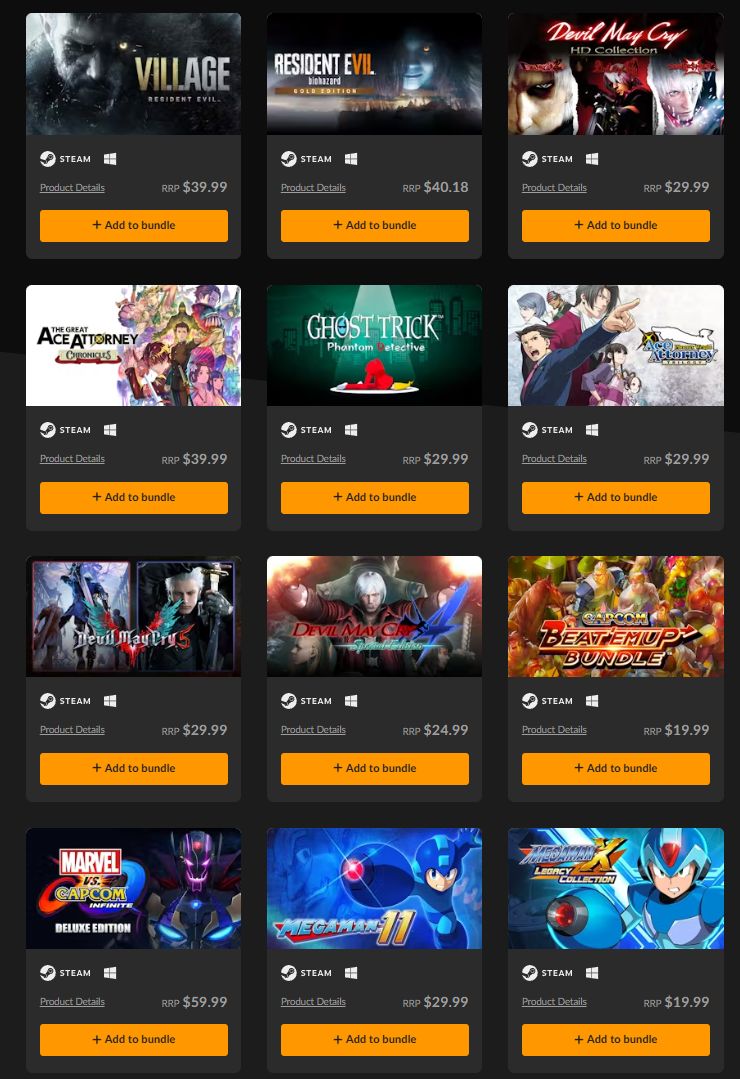The width and height of the screenshot is (740, 1079).
Task: Open Product Details for Mega Man 11
Action: click(x=313, y=1002)
